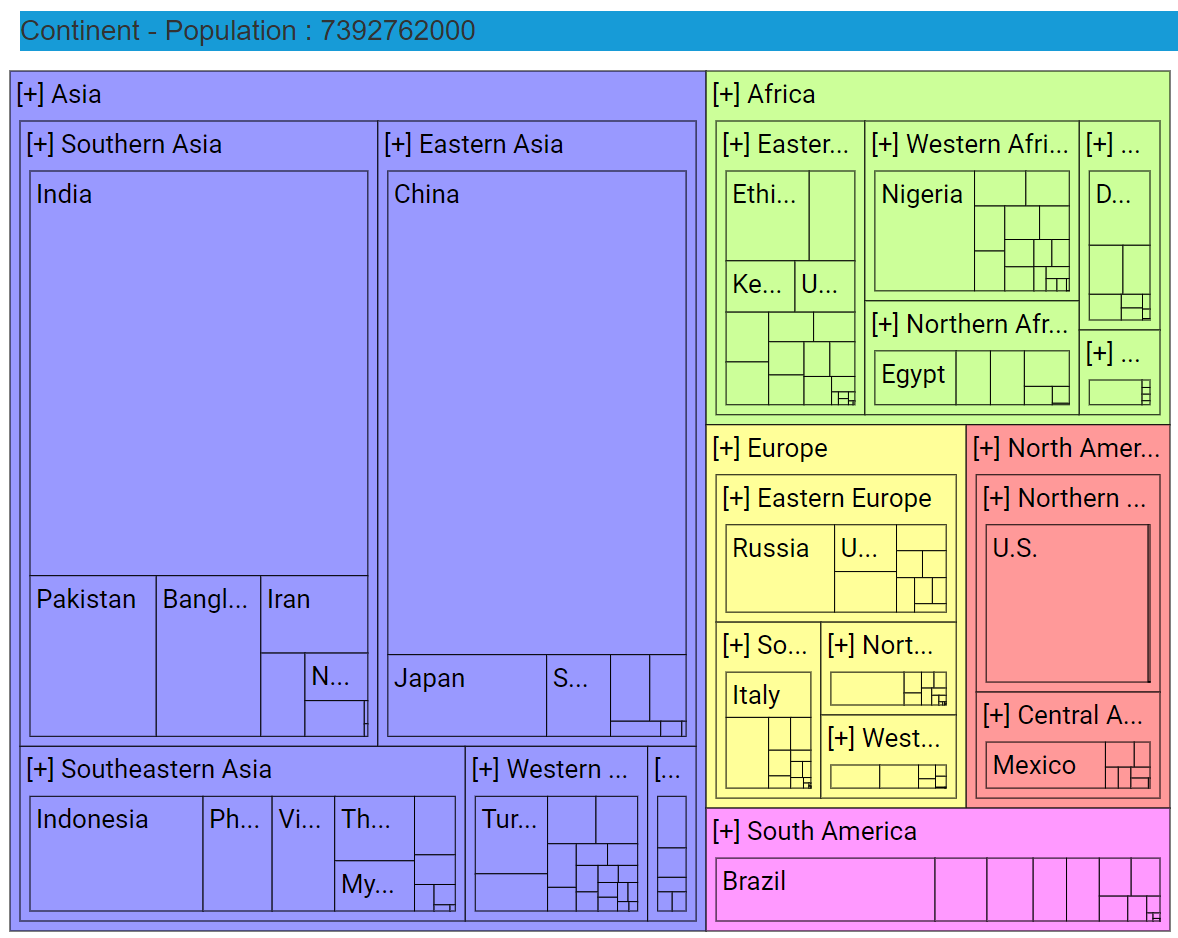1178x938 pixels.
Task: Click the Philippines tile labeled Ph...
Action: 237,853
